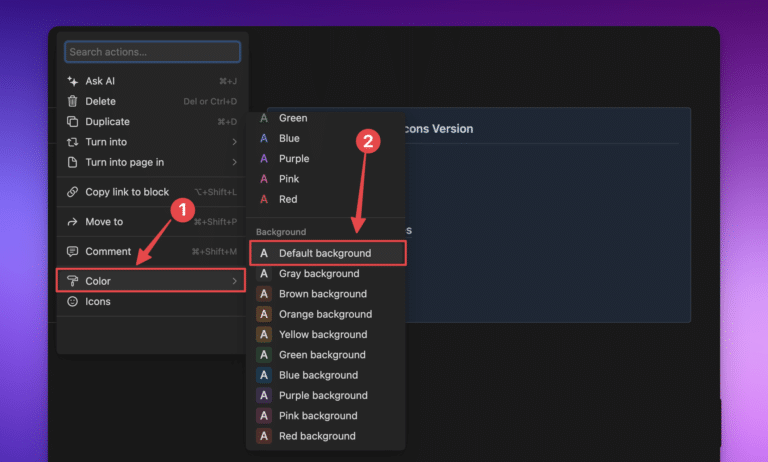The width and height of the screenshot is (768, 462).
Task: Focus the Search actions input field
Action: (152, 52)
